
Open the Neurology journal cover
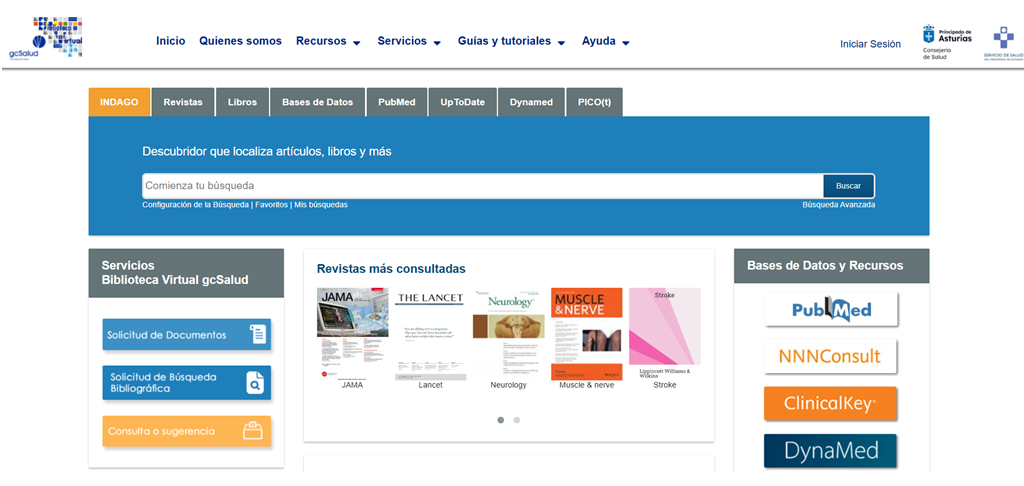coord(508,334)
